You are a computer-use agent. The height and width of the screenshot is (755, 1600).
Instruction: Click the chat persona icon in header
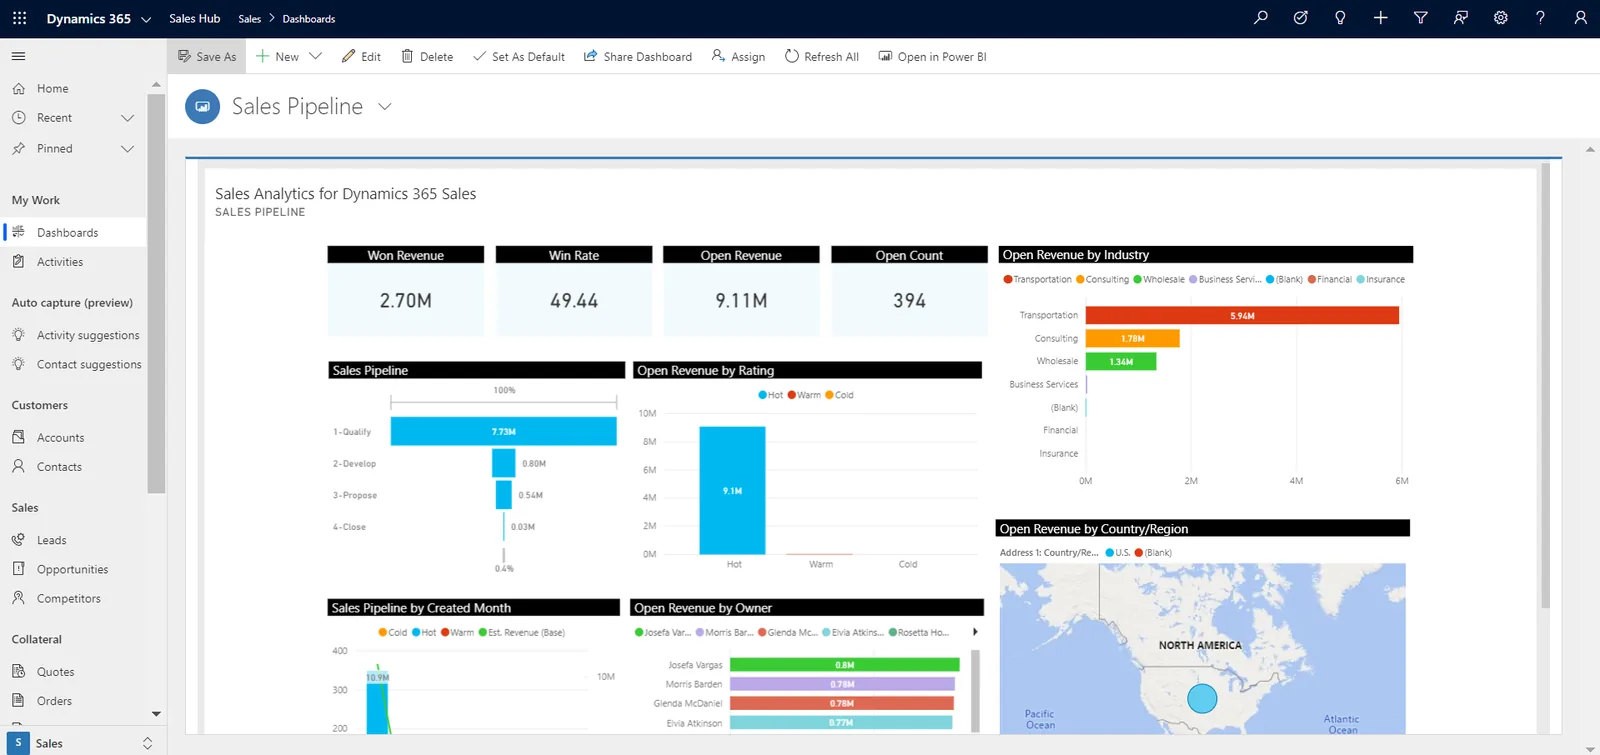click(x=1460, y=18)
